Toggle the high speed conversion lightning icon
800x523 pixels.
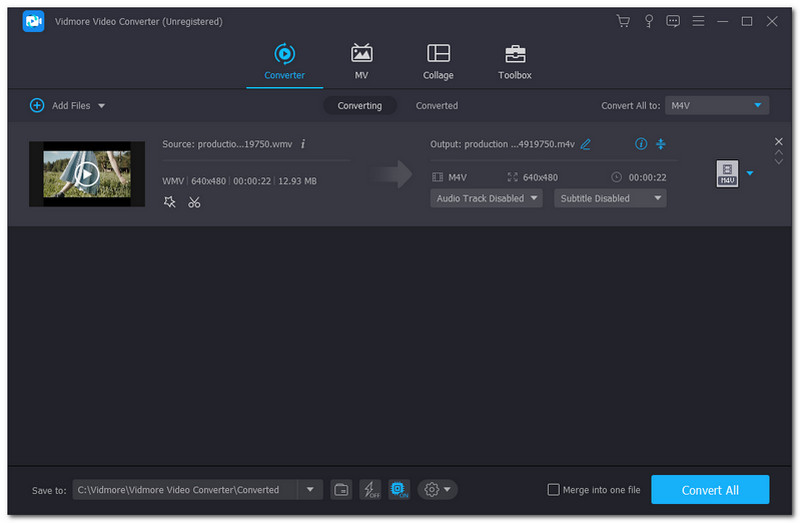tap(370, 489)
